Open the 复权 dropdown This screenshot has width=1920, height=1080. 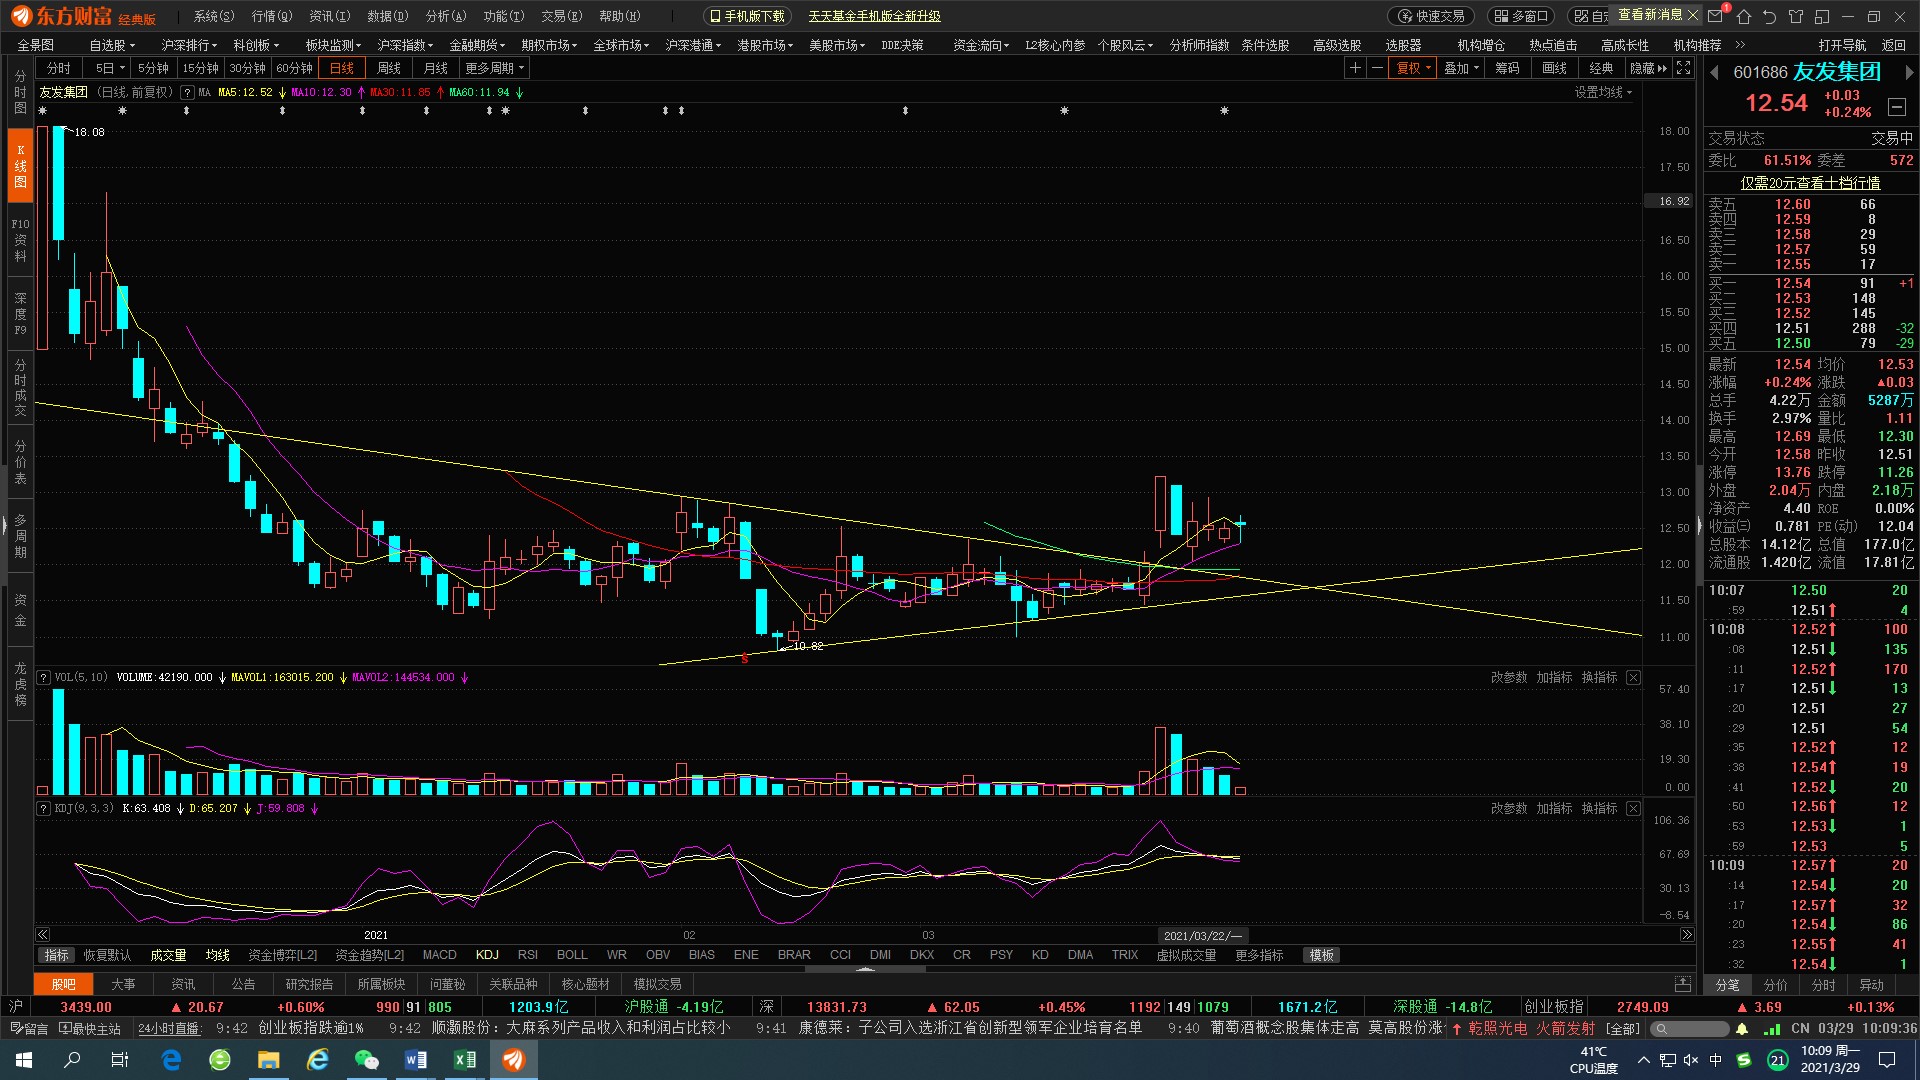[1414, 68]
